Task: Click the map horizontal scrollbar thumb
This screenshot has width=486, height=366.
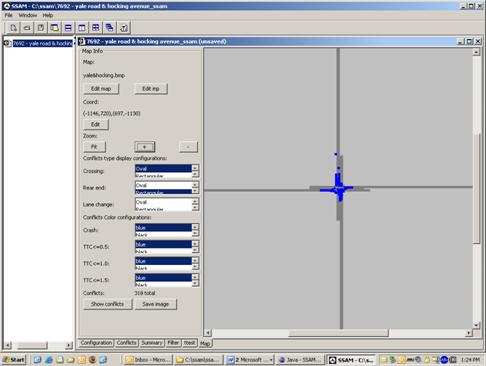Action: (338, 333)
